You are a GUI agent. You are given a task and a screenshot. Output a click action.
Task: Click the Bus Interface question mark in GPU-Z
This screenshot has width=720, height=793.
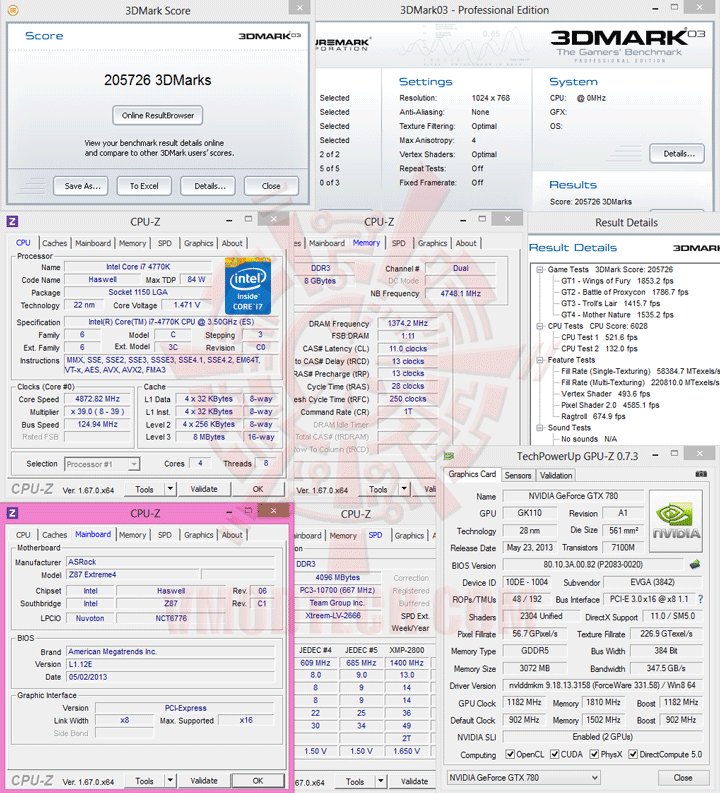pos(700,599)
